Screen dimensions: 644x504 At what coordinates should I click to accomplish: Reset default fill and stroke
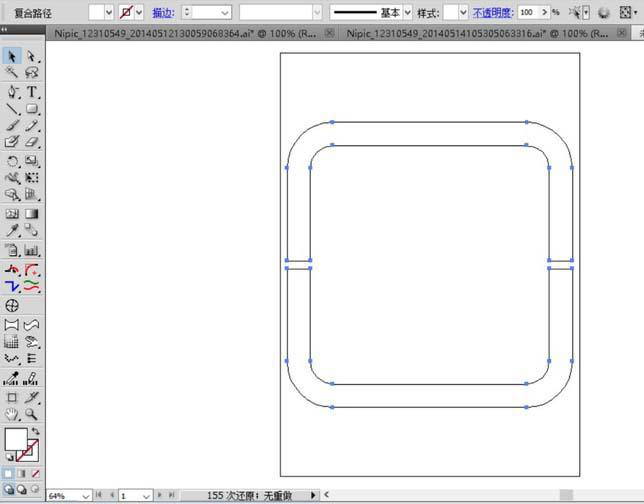click(9, 457)
